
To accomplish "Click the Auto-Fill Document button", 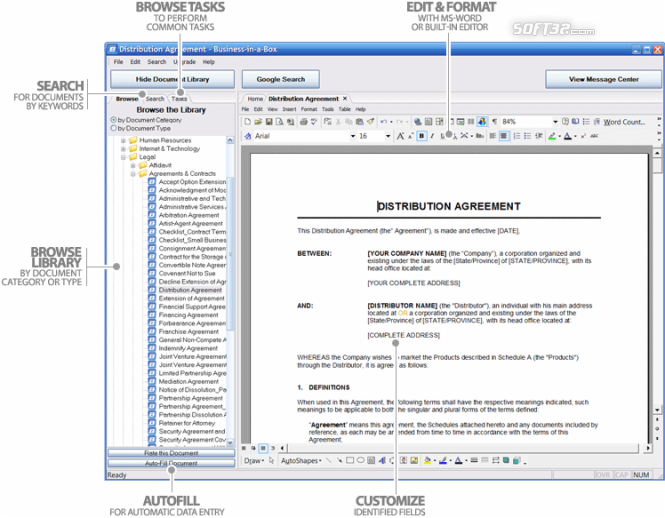I will click(171, 463).
